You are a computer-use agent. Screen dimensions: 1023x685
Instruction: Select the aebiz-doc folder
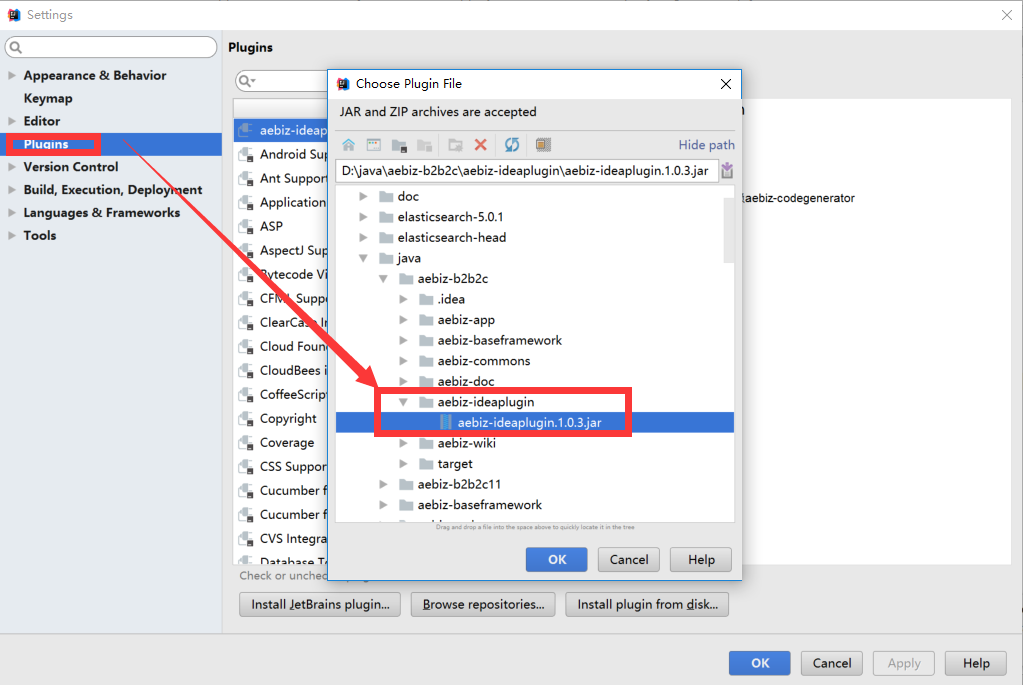pyautogui.click(x=466, y=382)
